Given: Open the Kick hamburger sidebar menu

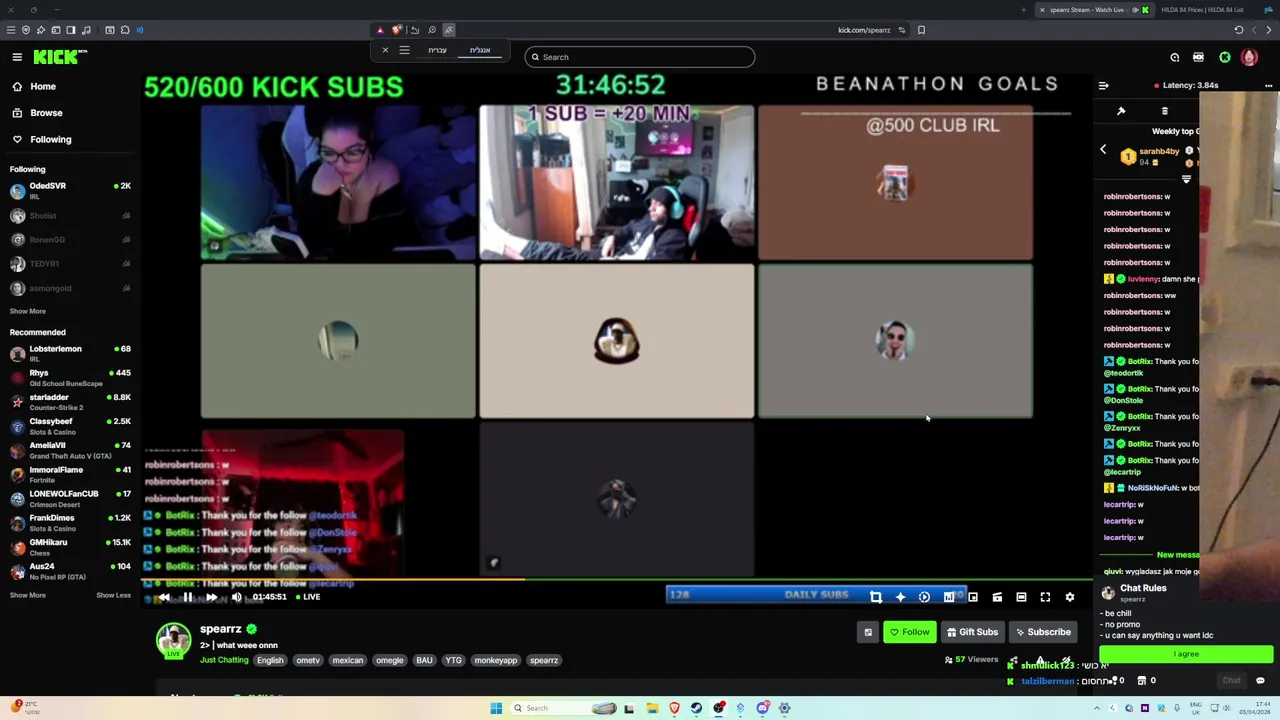Looking at the screenshot, I should [x=17, y=57].
